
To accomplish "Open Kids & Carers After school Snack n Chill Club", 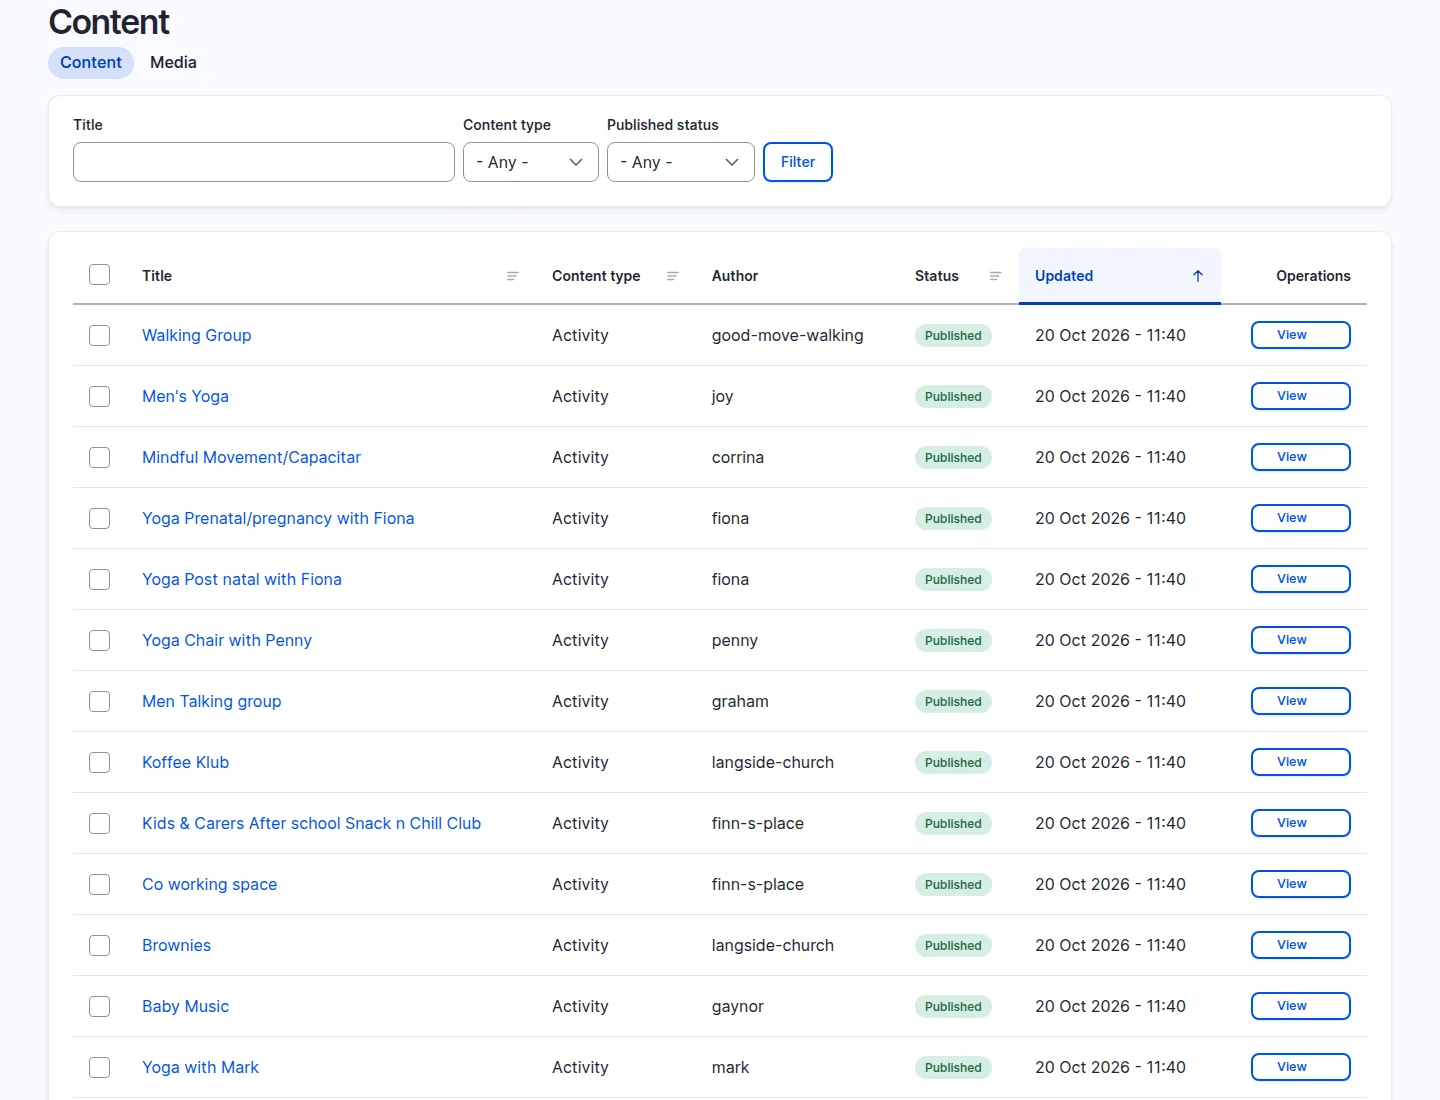I will 311,823.
